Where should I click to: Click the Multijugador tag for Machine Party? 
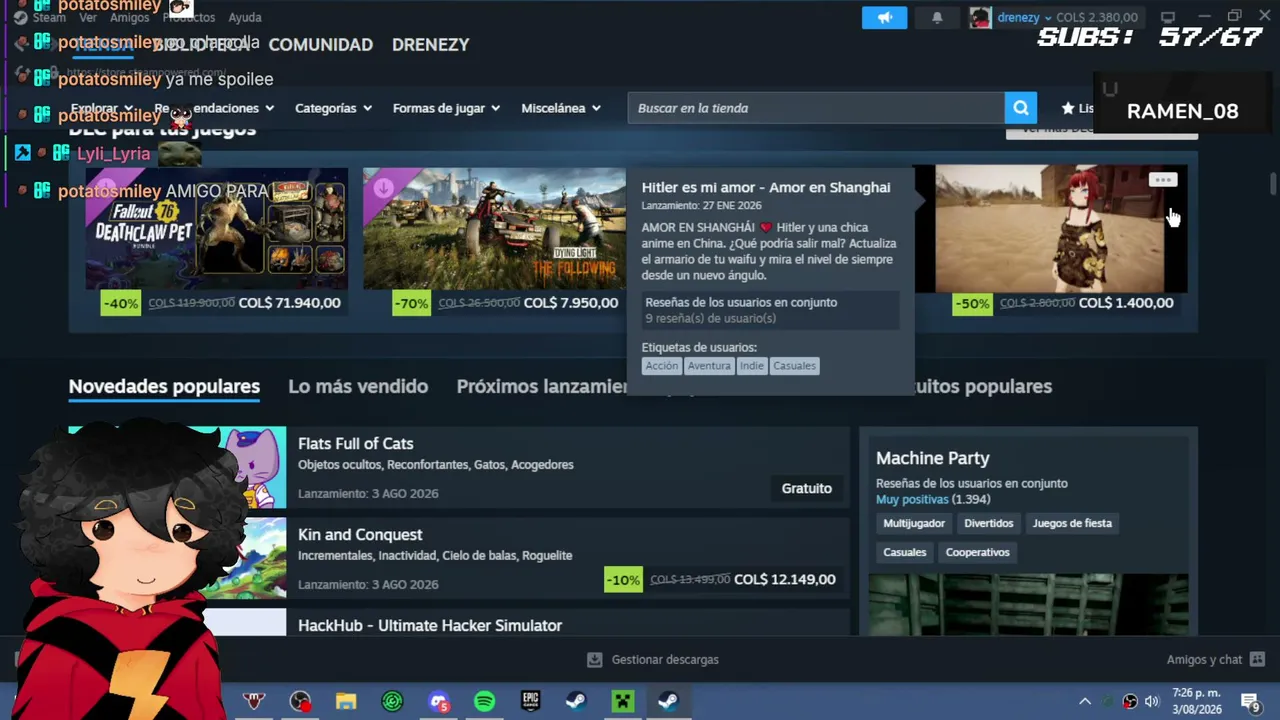914,523
